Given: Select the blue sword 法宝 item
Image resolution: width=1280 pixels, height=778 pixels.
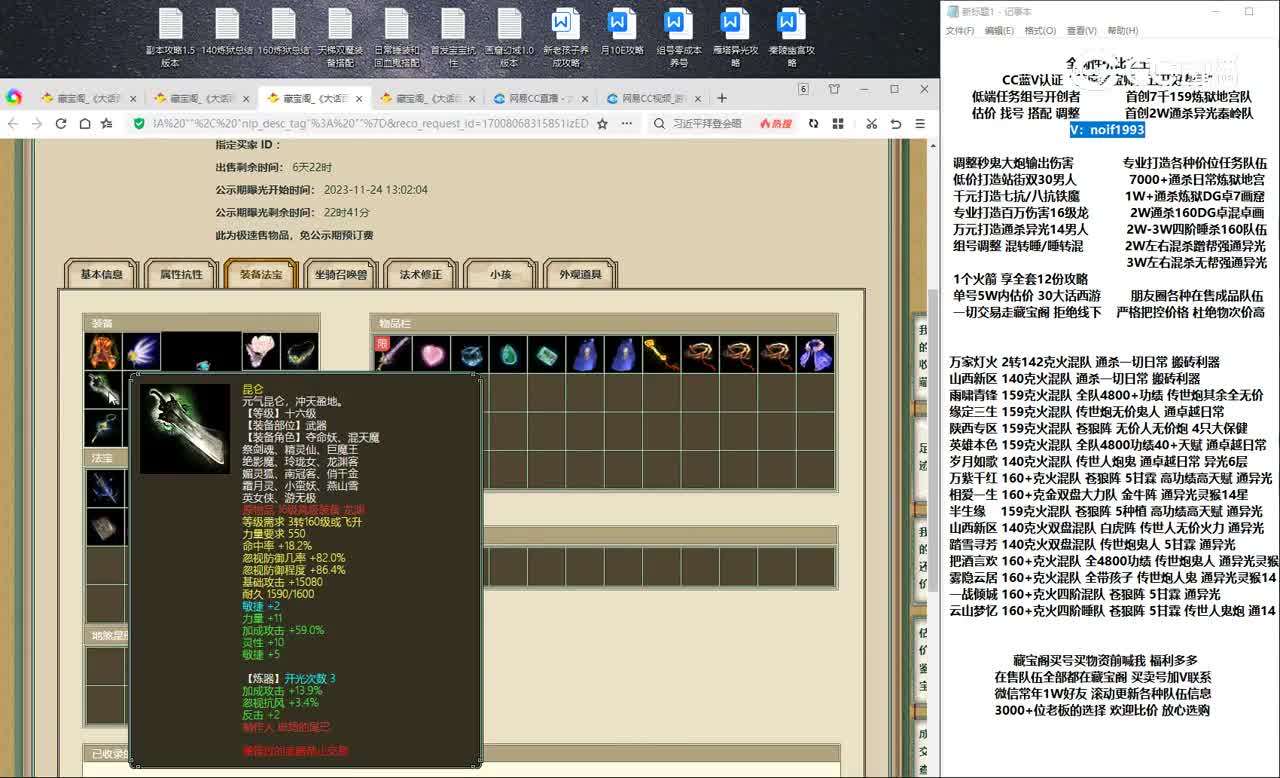Looking at the screenshot, I should 105,488.
